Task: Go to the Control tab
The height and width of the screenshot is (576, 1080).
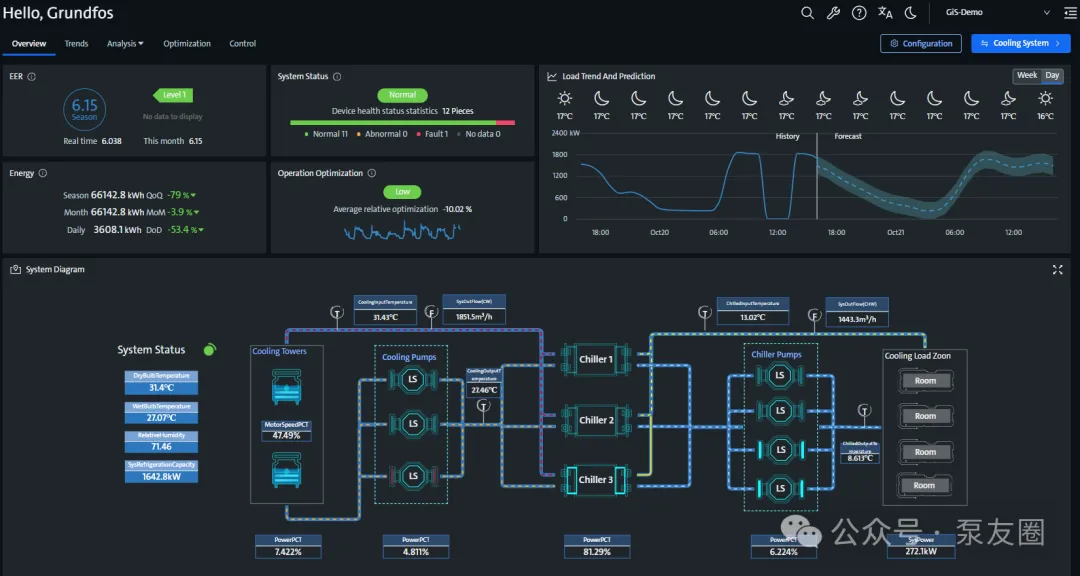Action: [243, 44]
